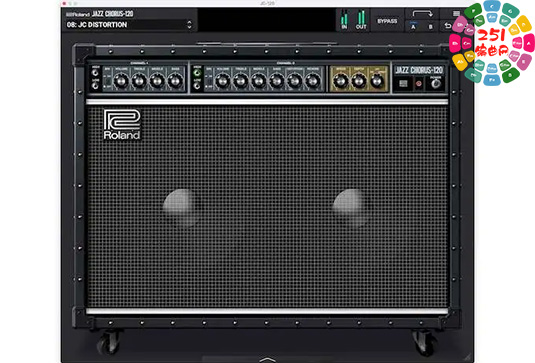Toggle the amp POWER switch
Image resolution: width=535 pixels, height=363 pixels.
[x=435, y=84]
